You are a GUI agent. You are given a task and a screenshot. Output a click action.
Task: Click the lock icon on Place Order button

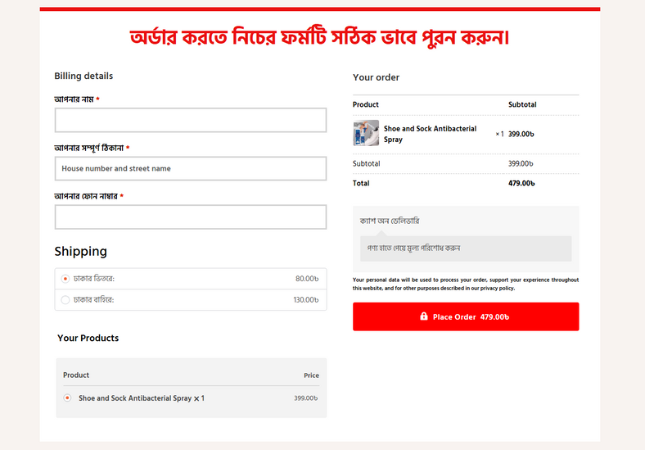[x=424, y=317]
